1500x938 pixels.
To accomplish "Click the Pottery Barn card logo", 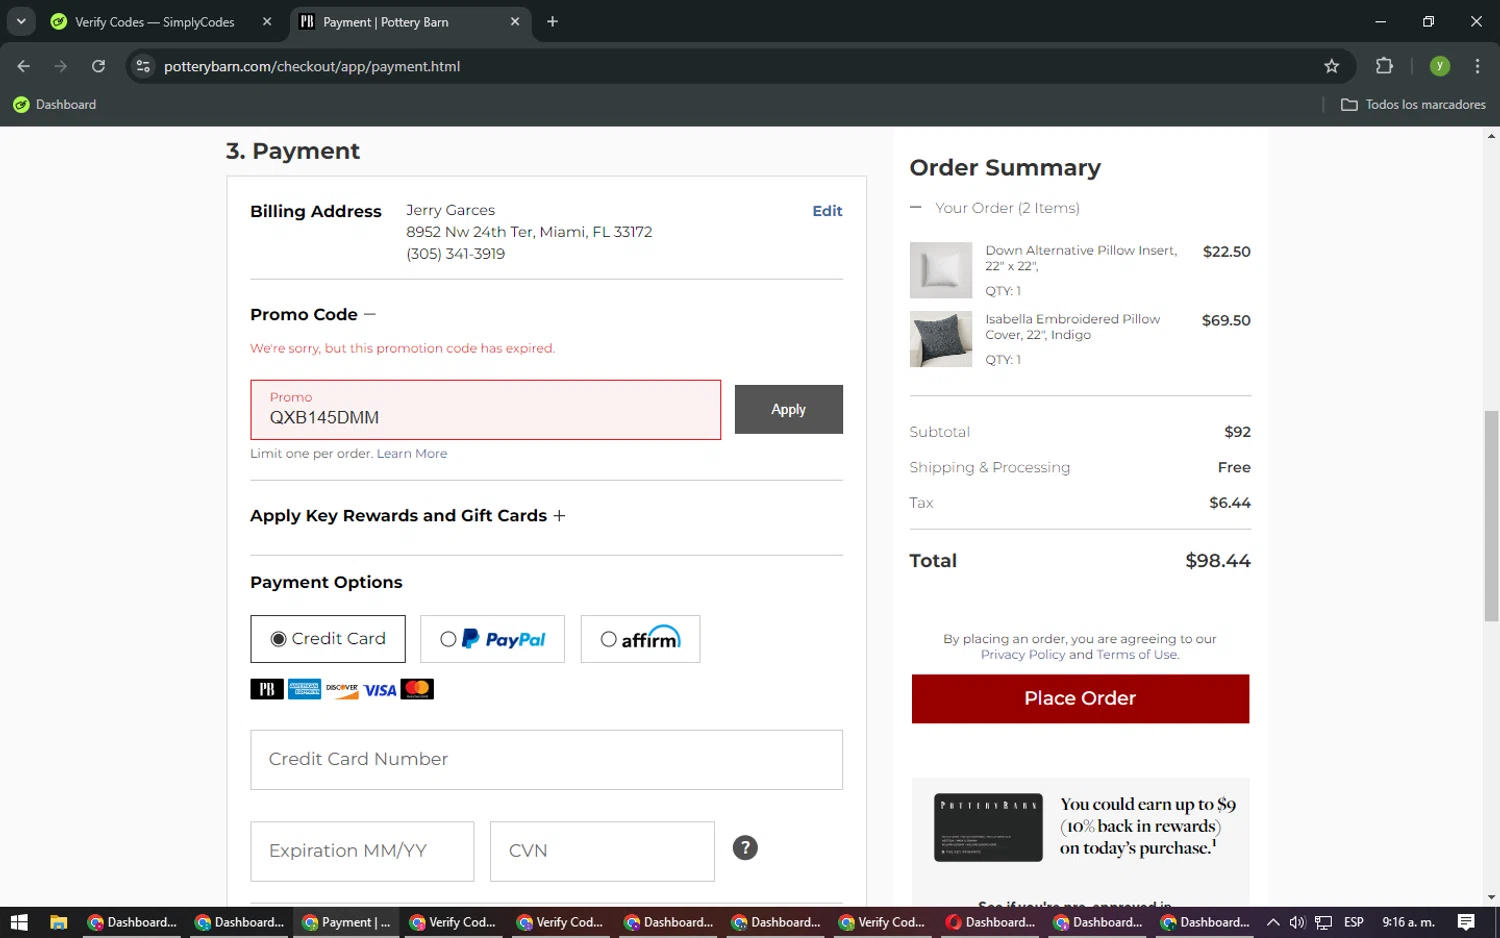I will click(267, 689).
